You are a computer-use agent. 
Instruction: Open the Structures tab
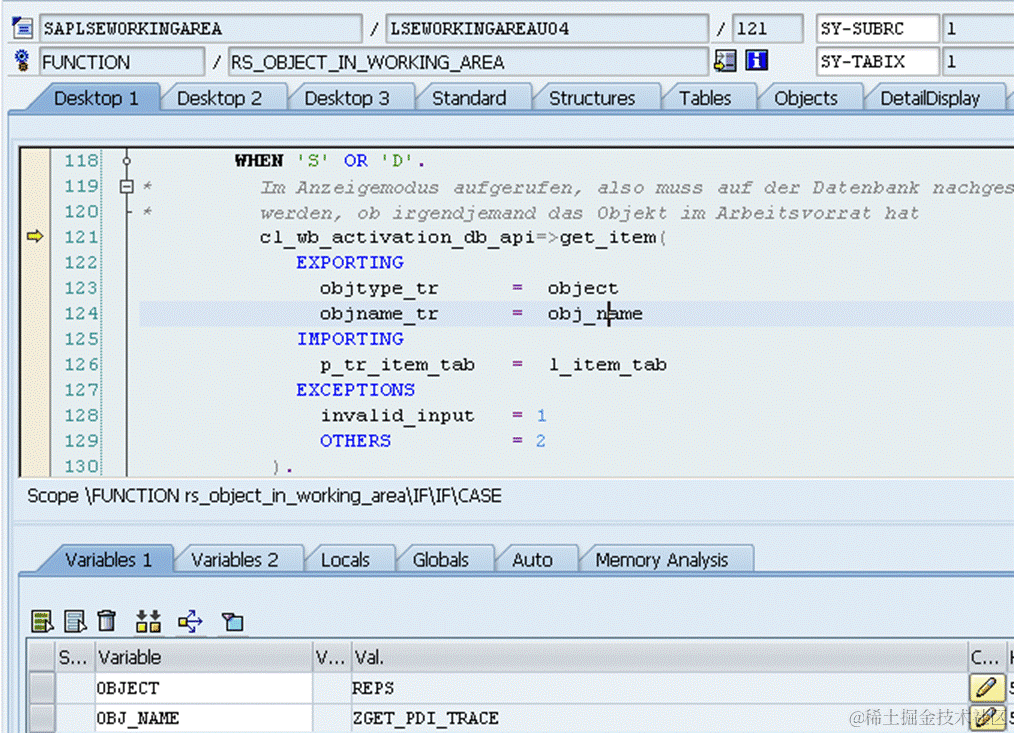coord(592,98)
